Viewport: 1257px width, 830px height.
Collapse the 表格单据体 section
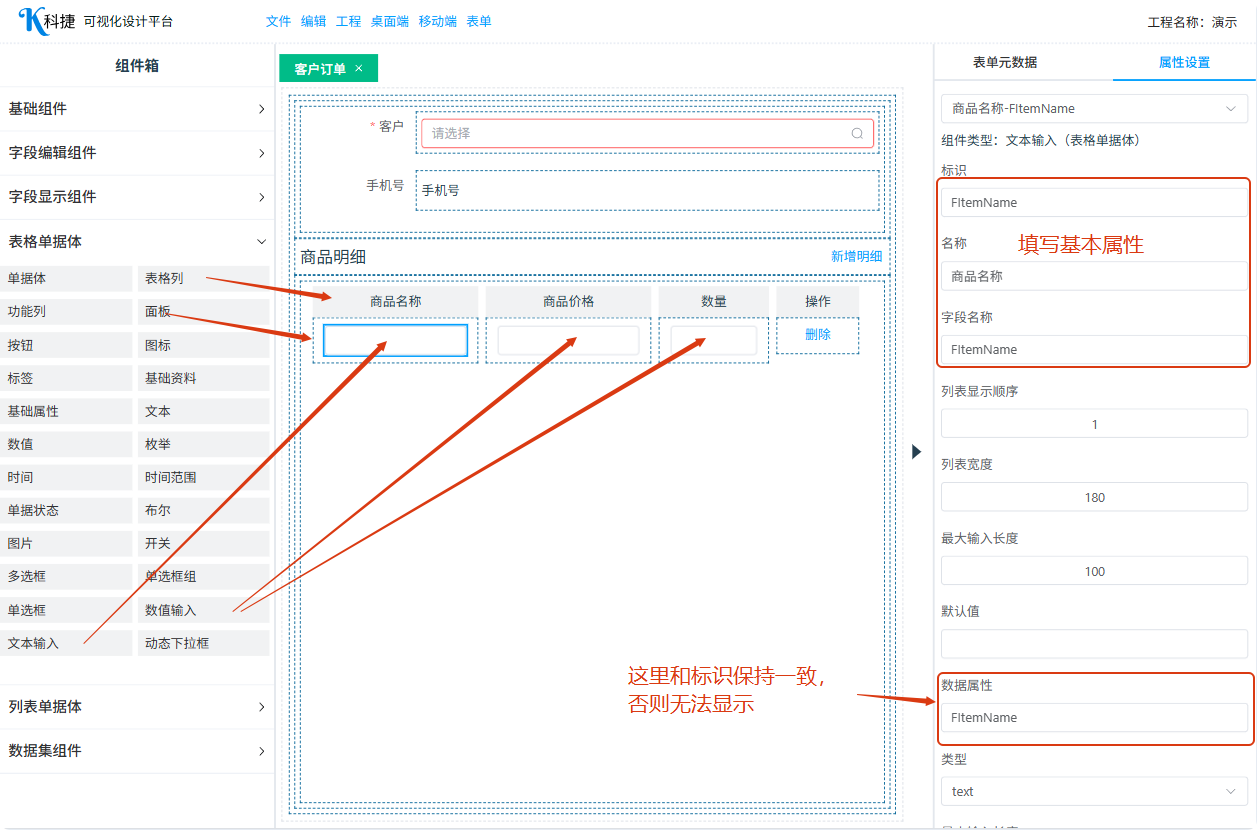[136, 241]
